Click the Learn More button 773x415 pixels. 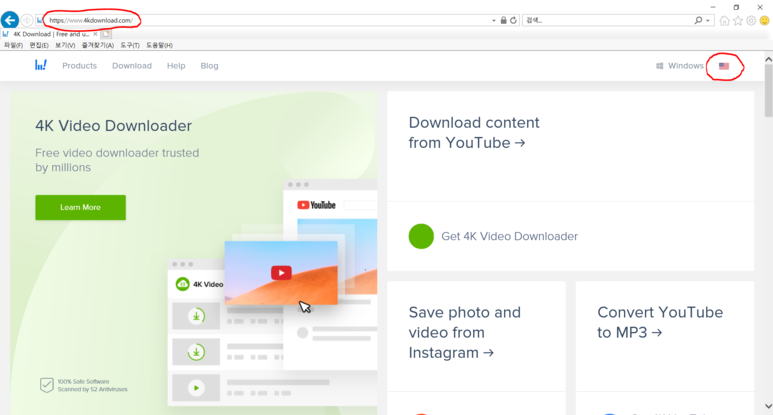pos(80,208)
